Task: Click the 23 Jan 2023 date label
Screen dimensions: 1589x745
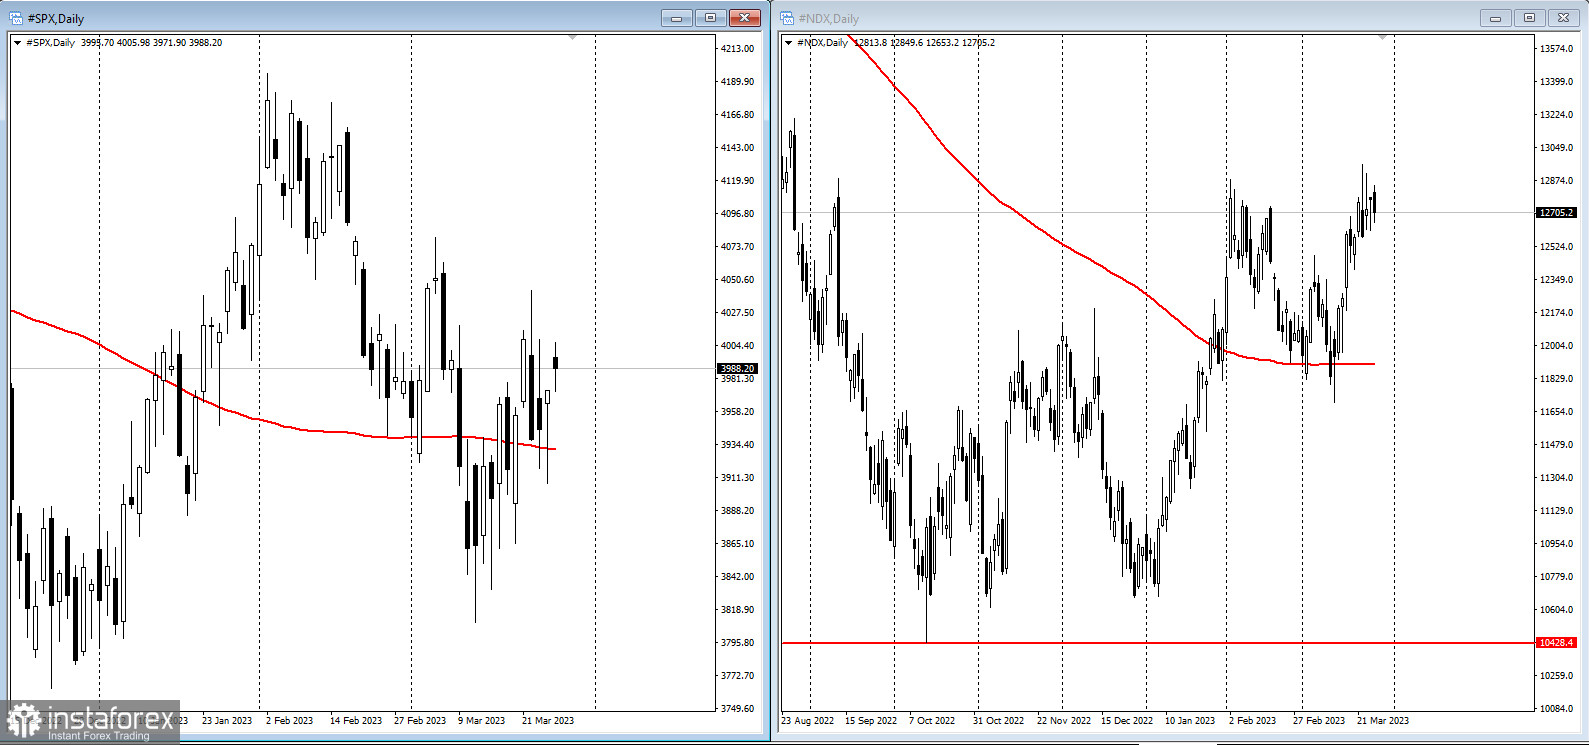Action: coord(227,721)
